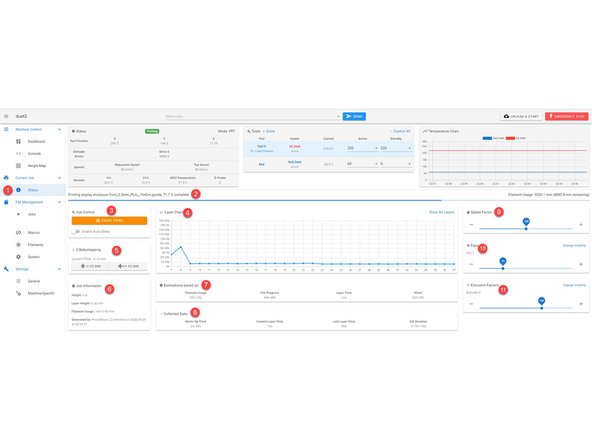592x444 pixels.
Task: Open Tool 0 active temperature dropdown
Action: click(376, 148)
